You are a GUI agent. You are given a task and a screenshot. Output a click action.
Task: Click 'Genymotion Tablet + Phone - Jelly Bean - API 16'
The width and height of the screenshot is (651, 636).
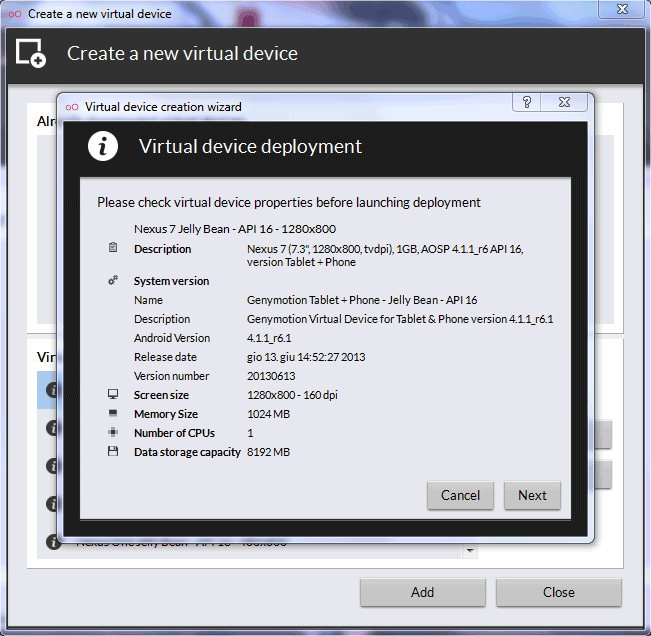[362, 300]
